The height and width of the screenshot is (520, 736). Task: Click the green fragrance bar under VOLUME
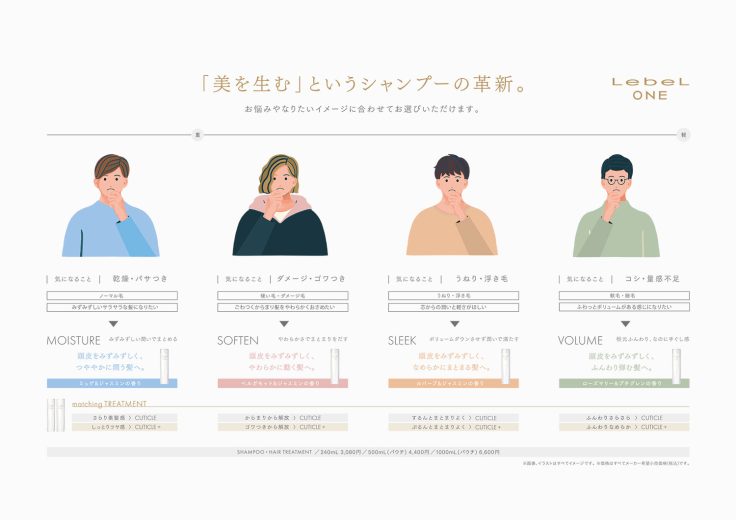(x=624, y=383)
